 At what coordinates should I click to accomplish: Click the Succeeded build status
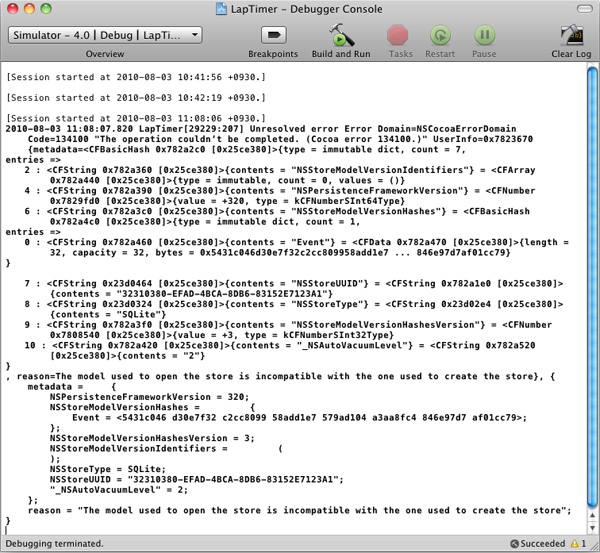tap(538, 543)
